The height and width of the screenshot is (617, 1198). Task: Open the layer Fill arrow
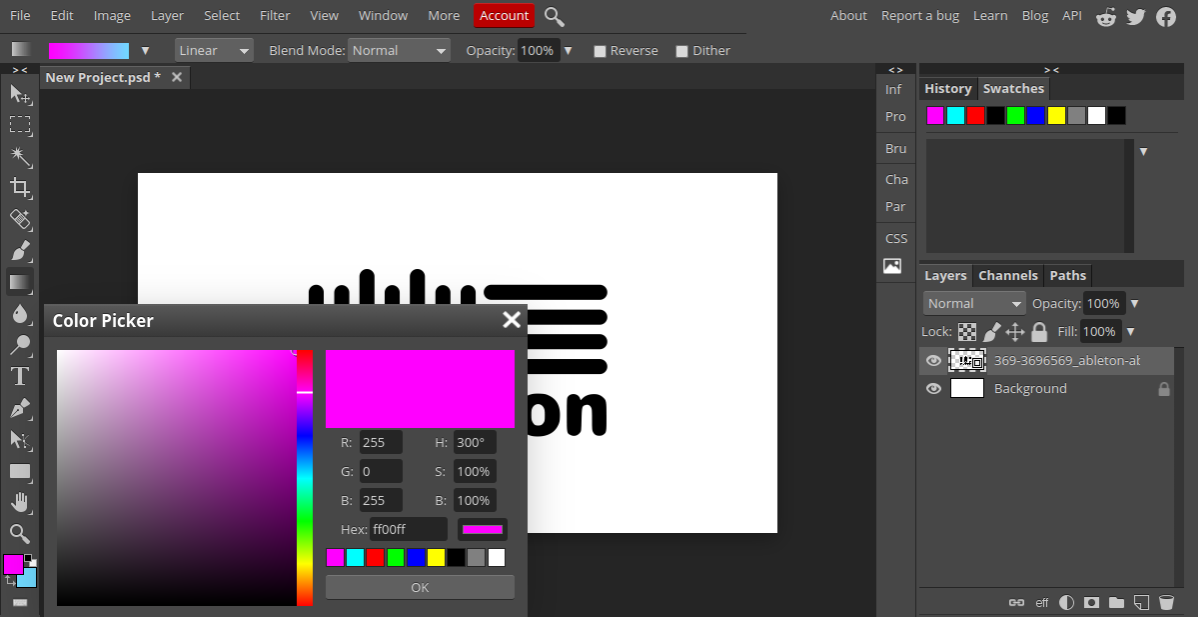coord(1130,331)
